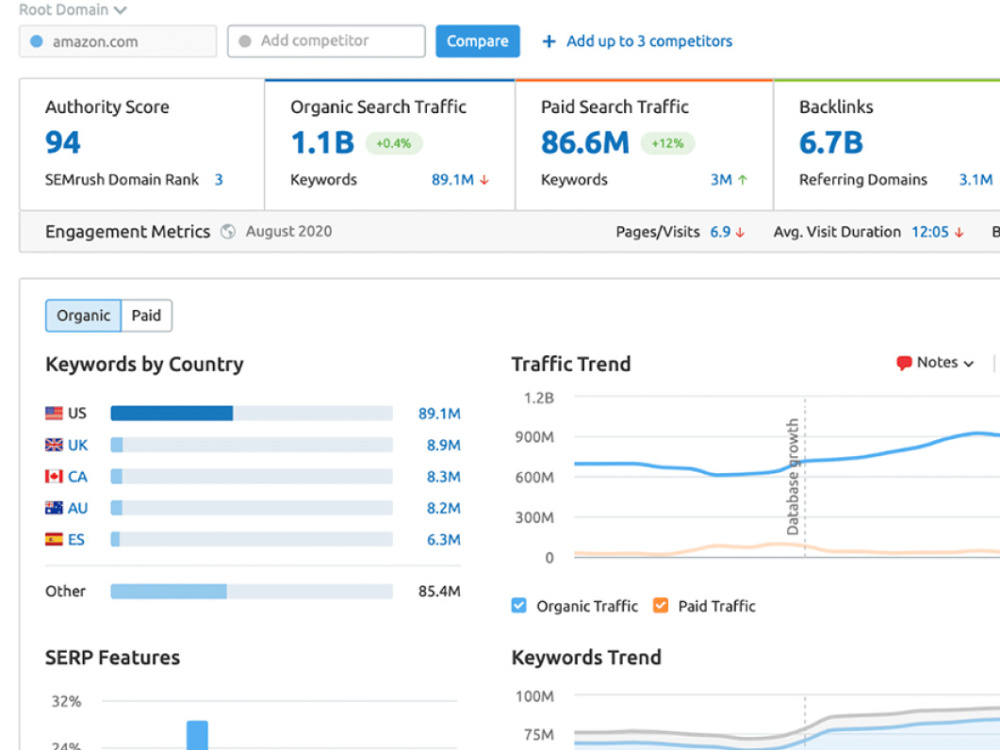Click the US flag icon

coord(54,413)
